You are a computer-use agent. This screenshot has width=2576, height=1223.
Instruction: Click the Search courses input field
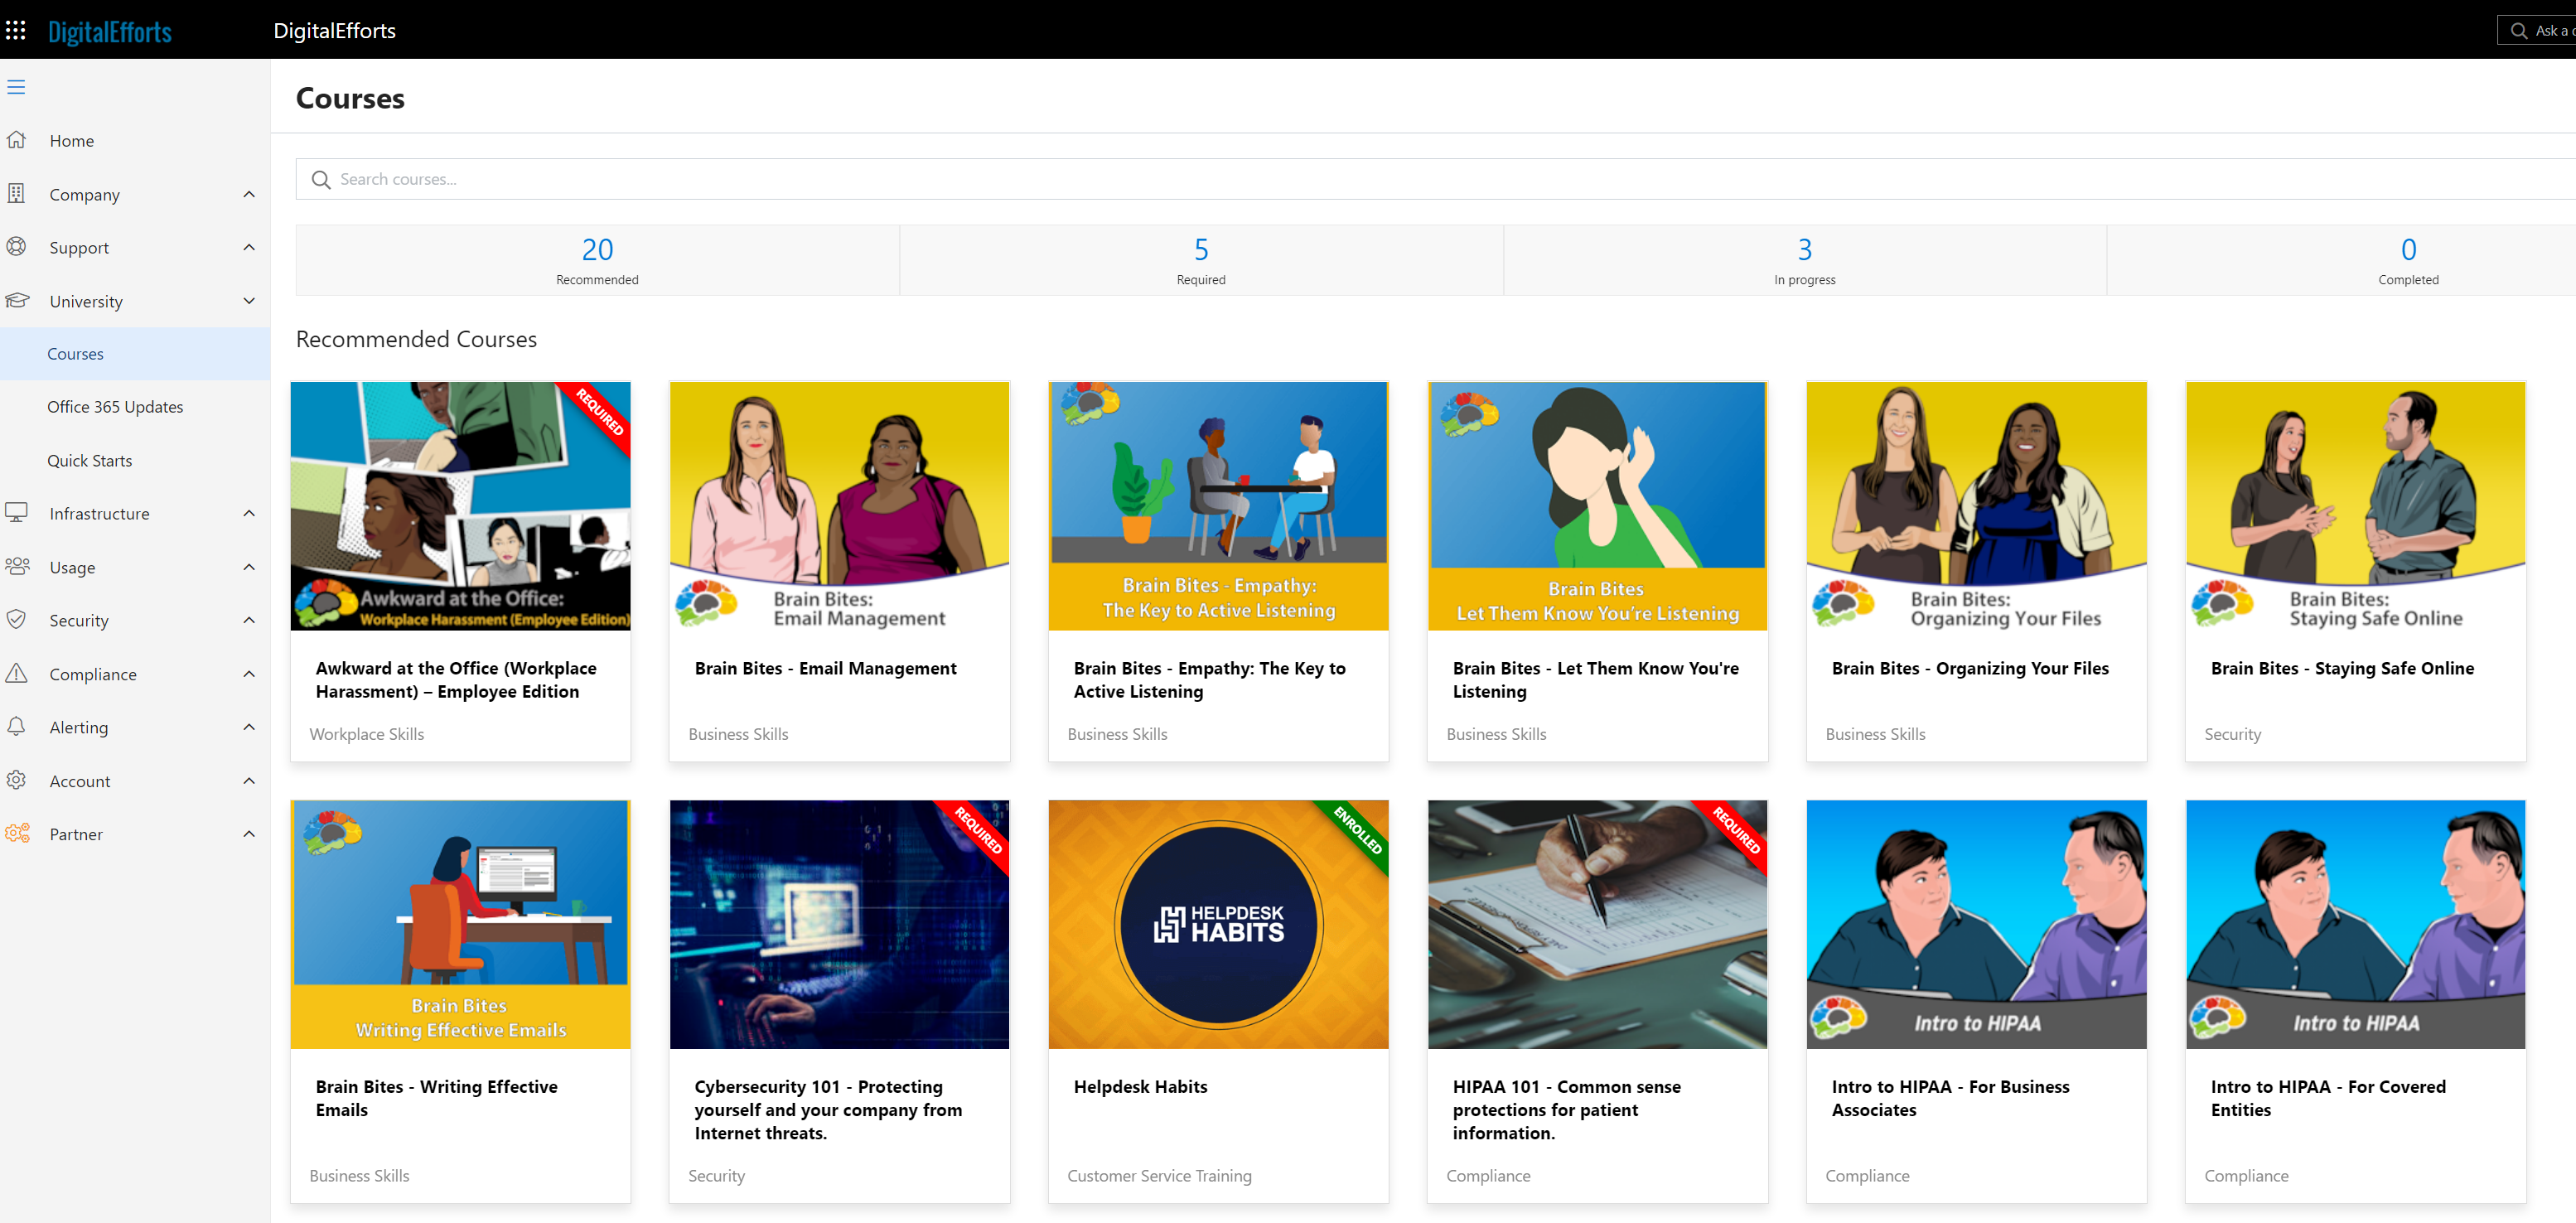click(1436, 179)
